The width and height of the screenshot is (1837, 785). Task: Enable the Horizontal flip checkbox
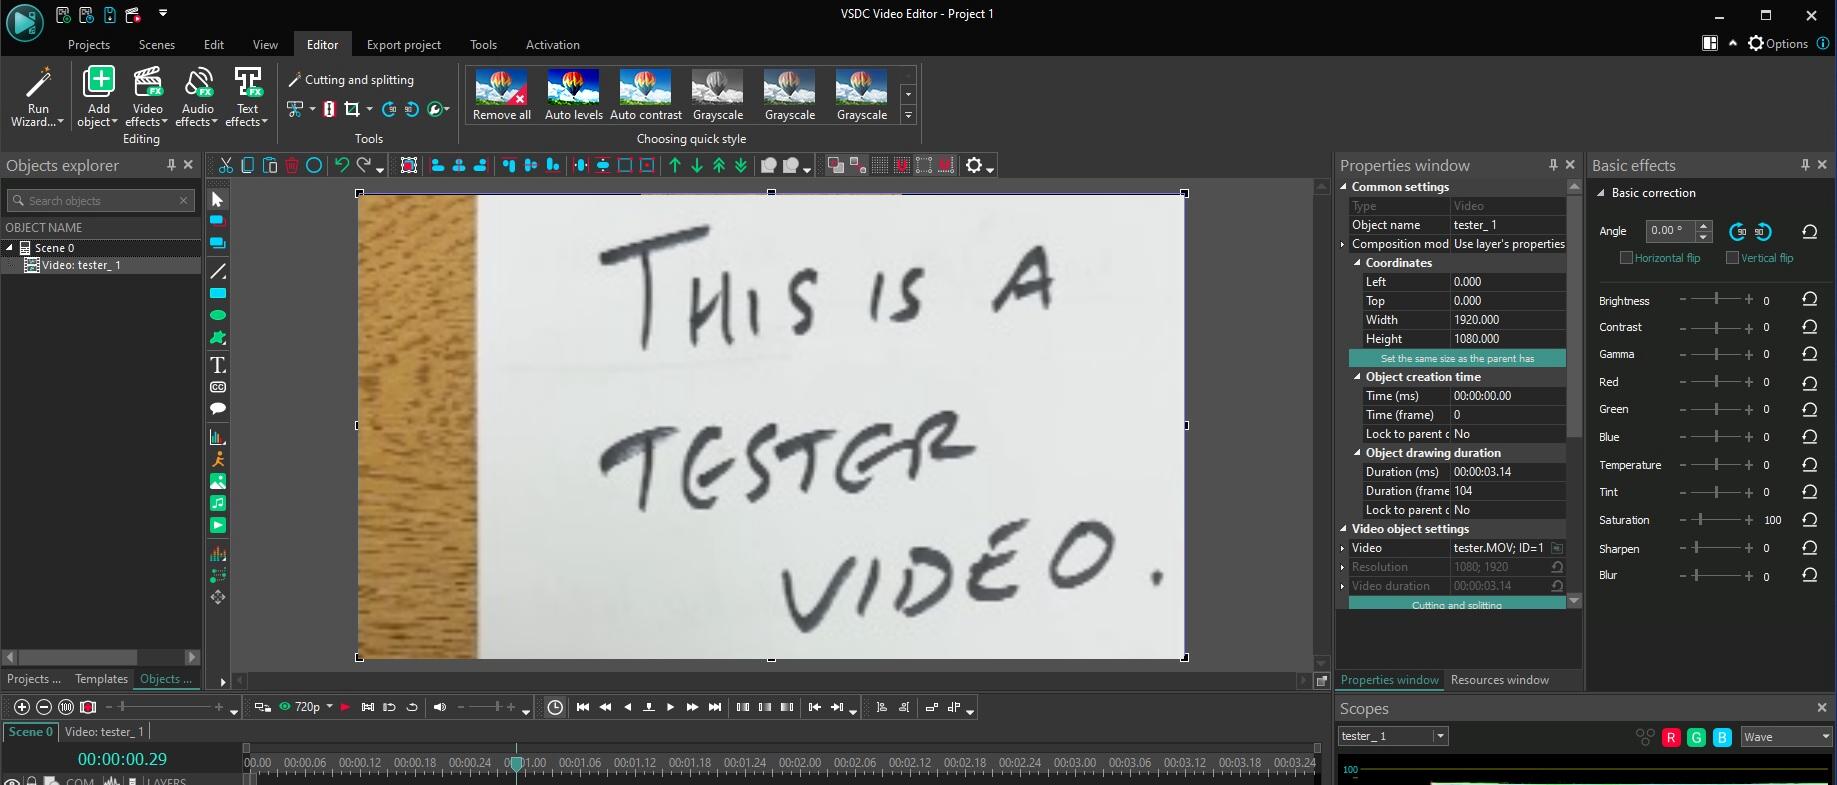[1626, 258]
